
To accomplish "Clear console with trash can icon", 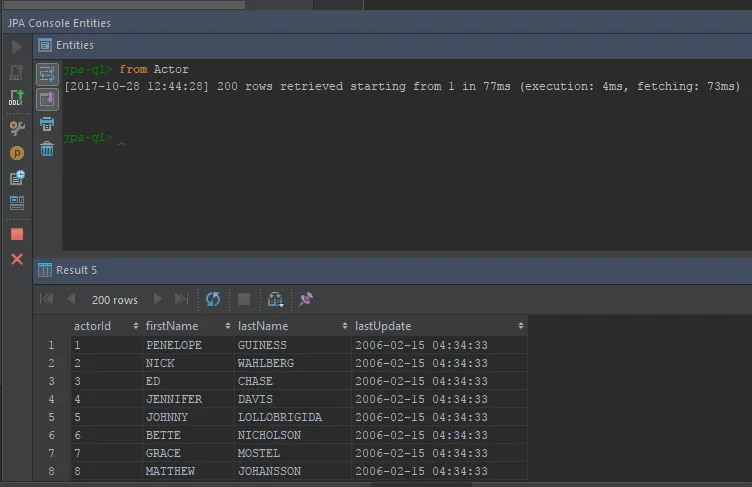I will (47, 149).
